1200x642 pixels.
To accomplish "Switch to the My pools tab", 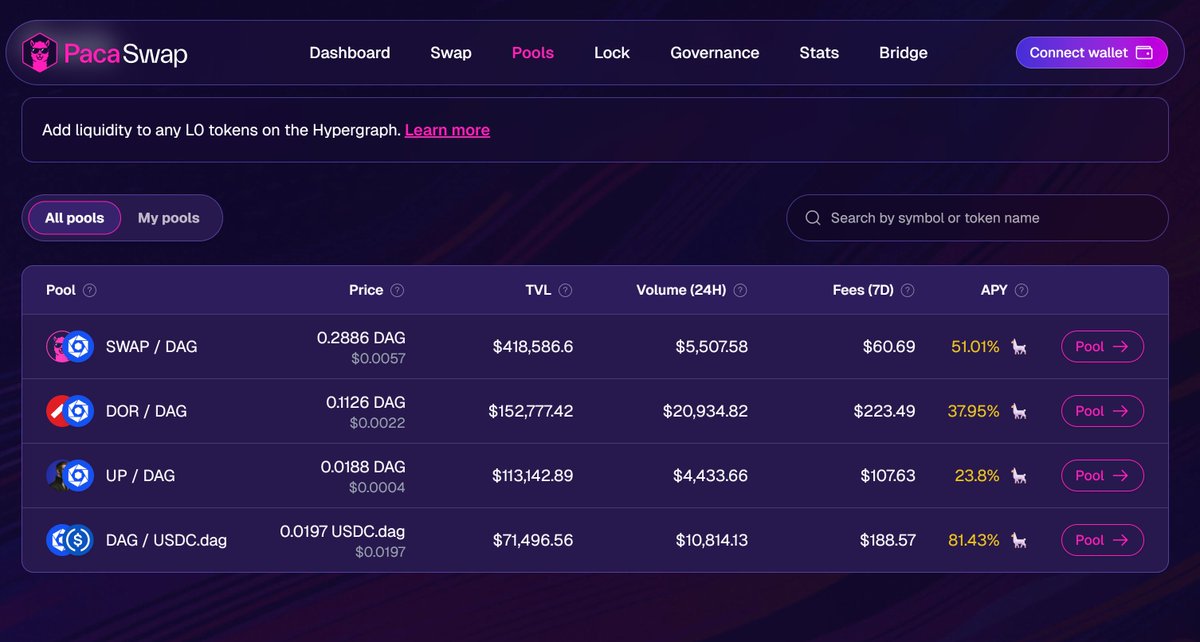I will click(x=169, y=218).
